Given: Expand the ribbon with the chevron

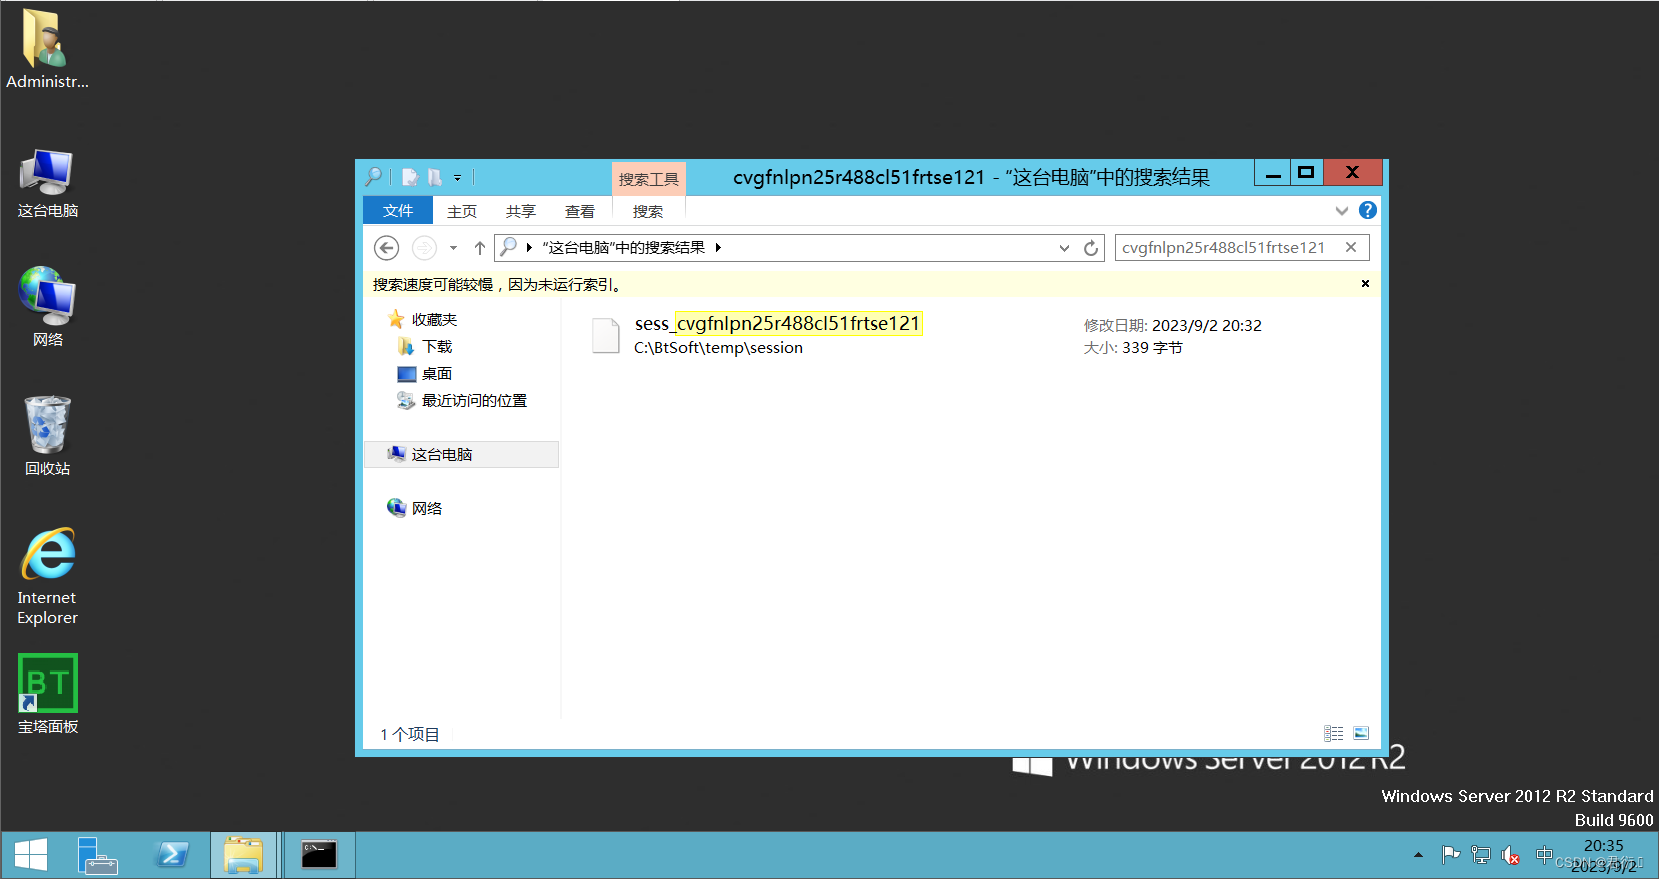Looking at the screenshot, I should [x=1342, y=211].
